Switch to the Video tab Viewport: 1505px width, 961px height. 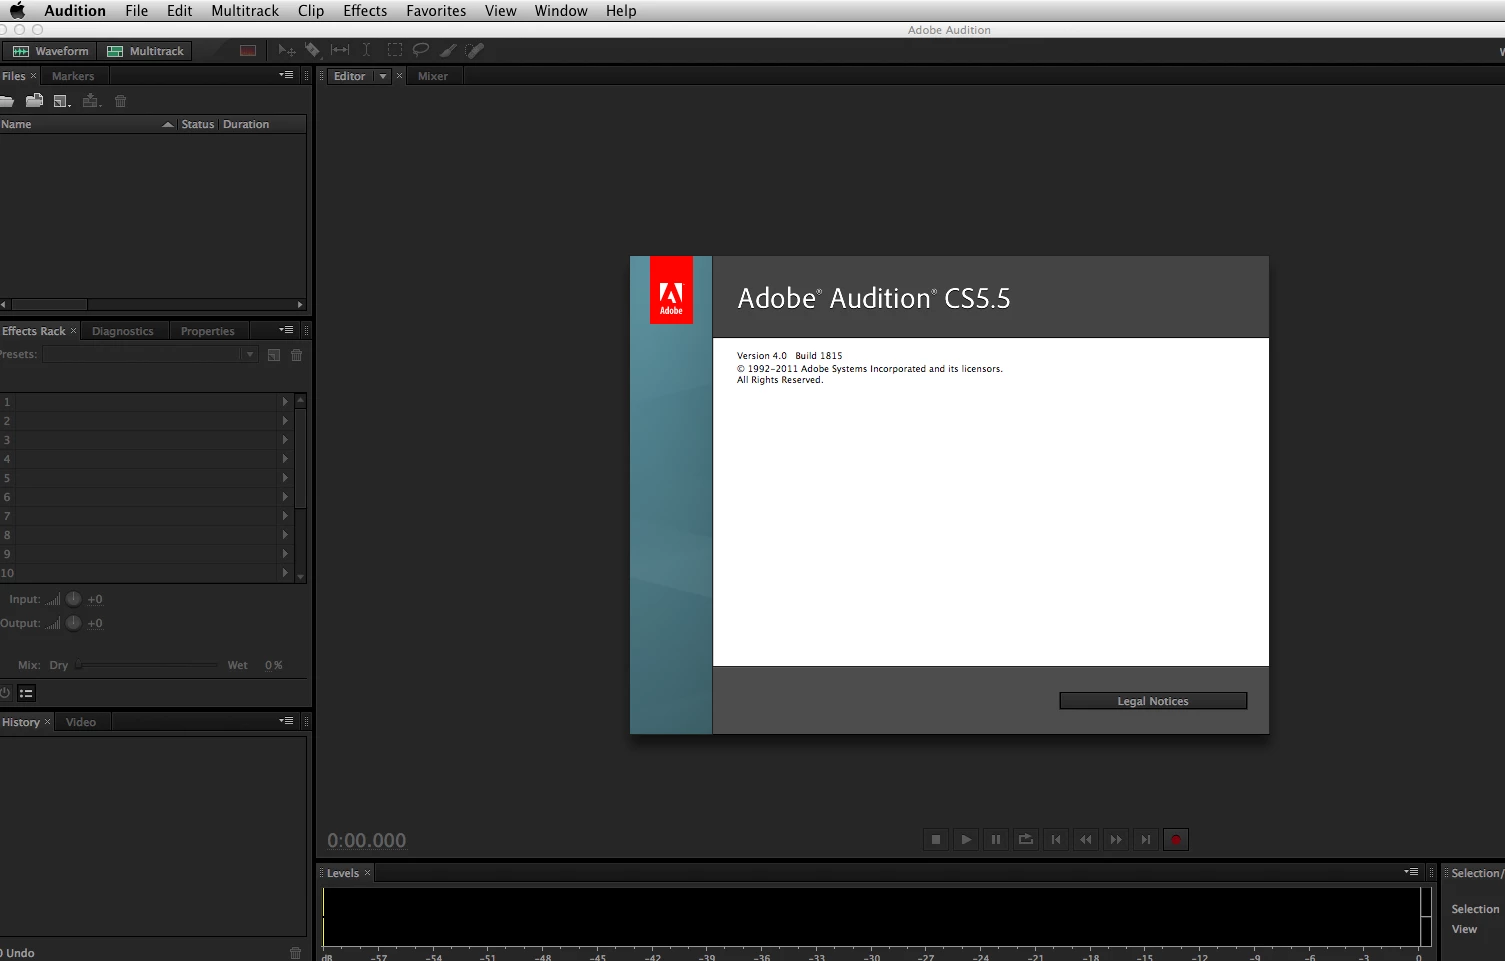81,722
